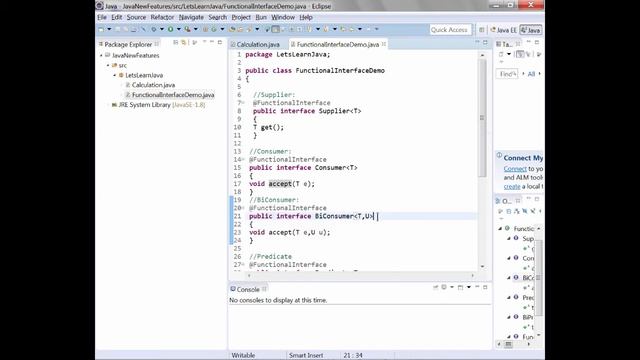The width and height of the screenshot is (640, 360).
Task: Run the program with green Run icon
Action: (x=170, y=29)
